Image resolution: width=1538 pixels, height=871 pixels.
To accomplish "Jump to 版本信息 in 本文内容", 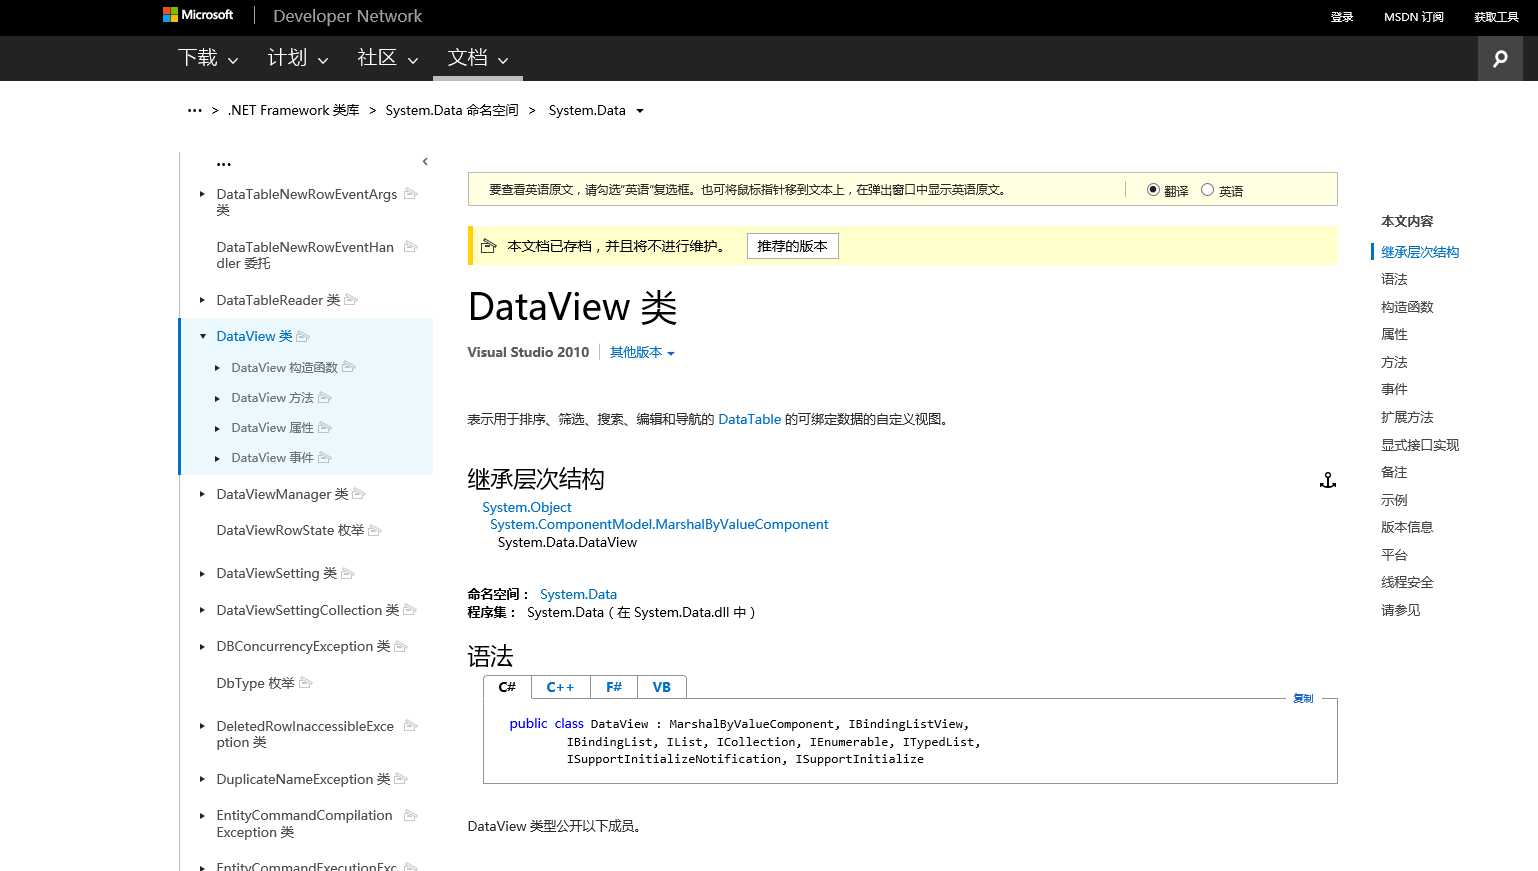I will point(1407,527).
